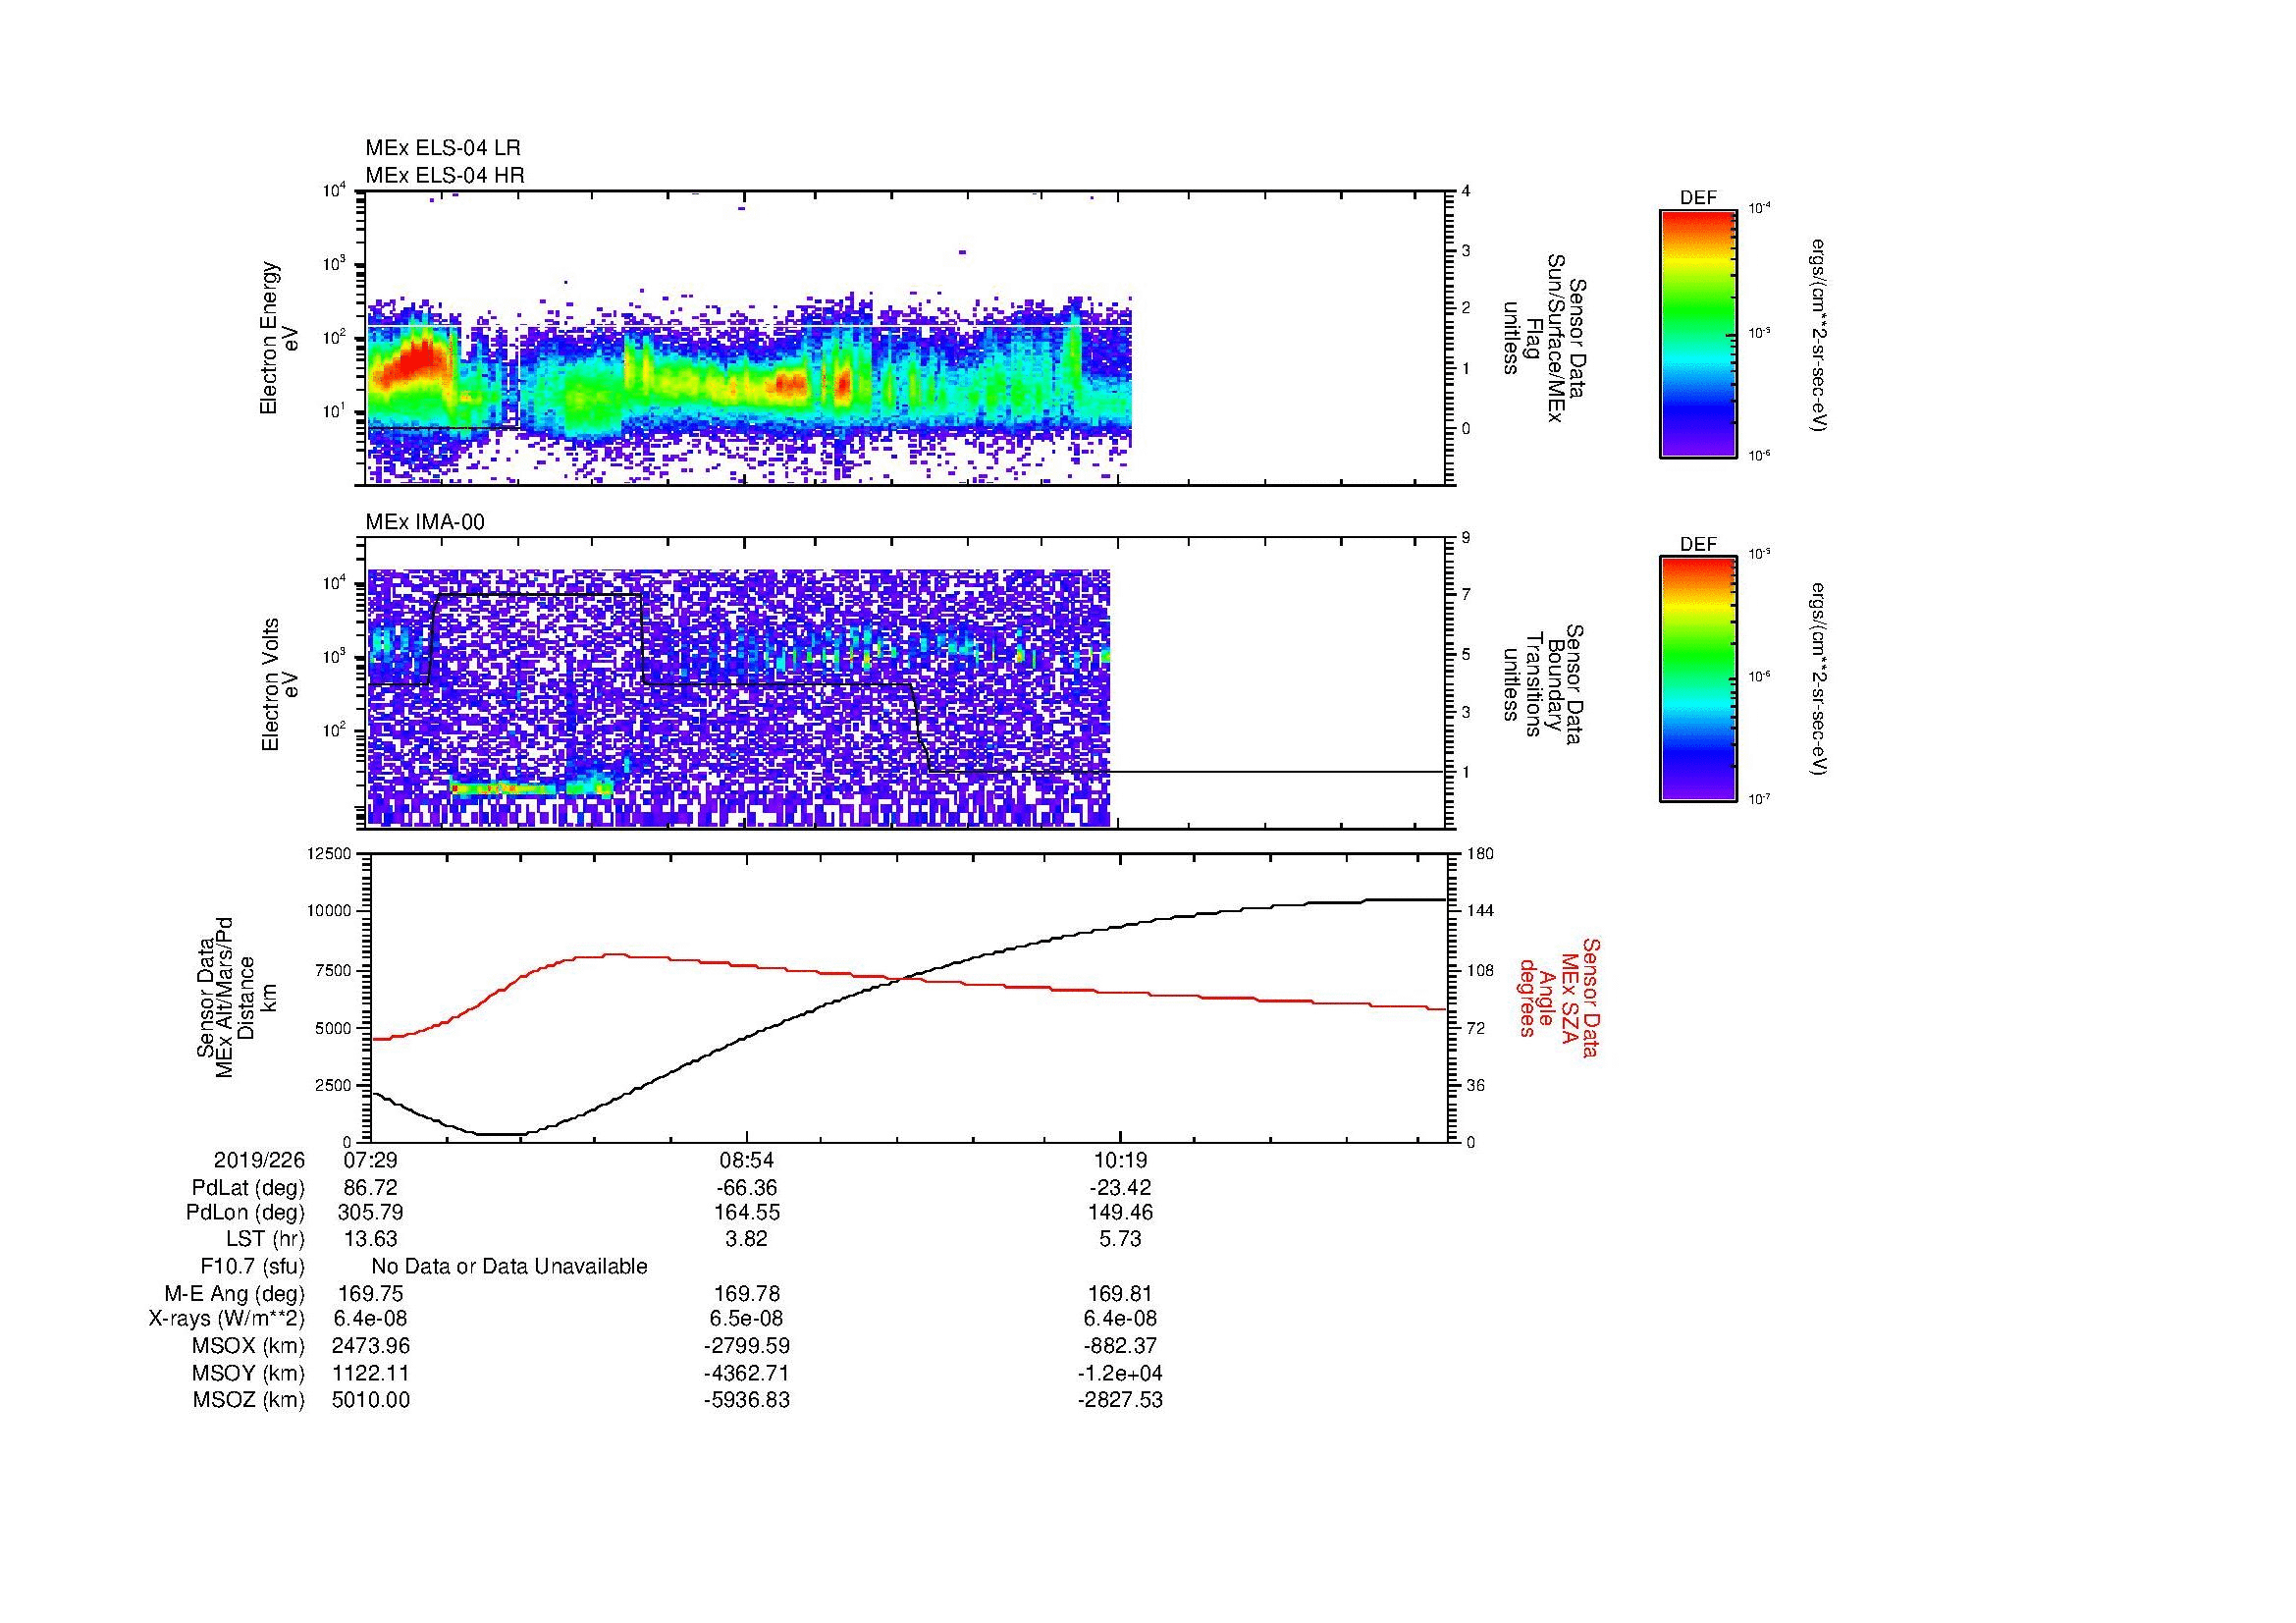Click the 08:54 time tick label
This screenshot has width=2296, height=1623.
click(746, 1161)
